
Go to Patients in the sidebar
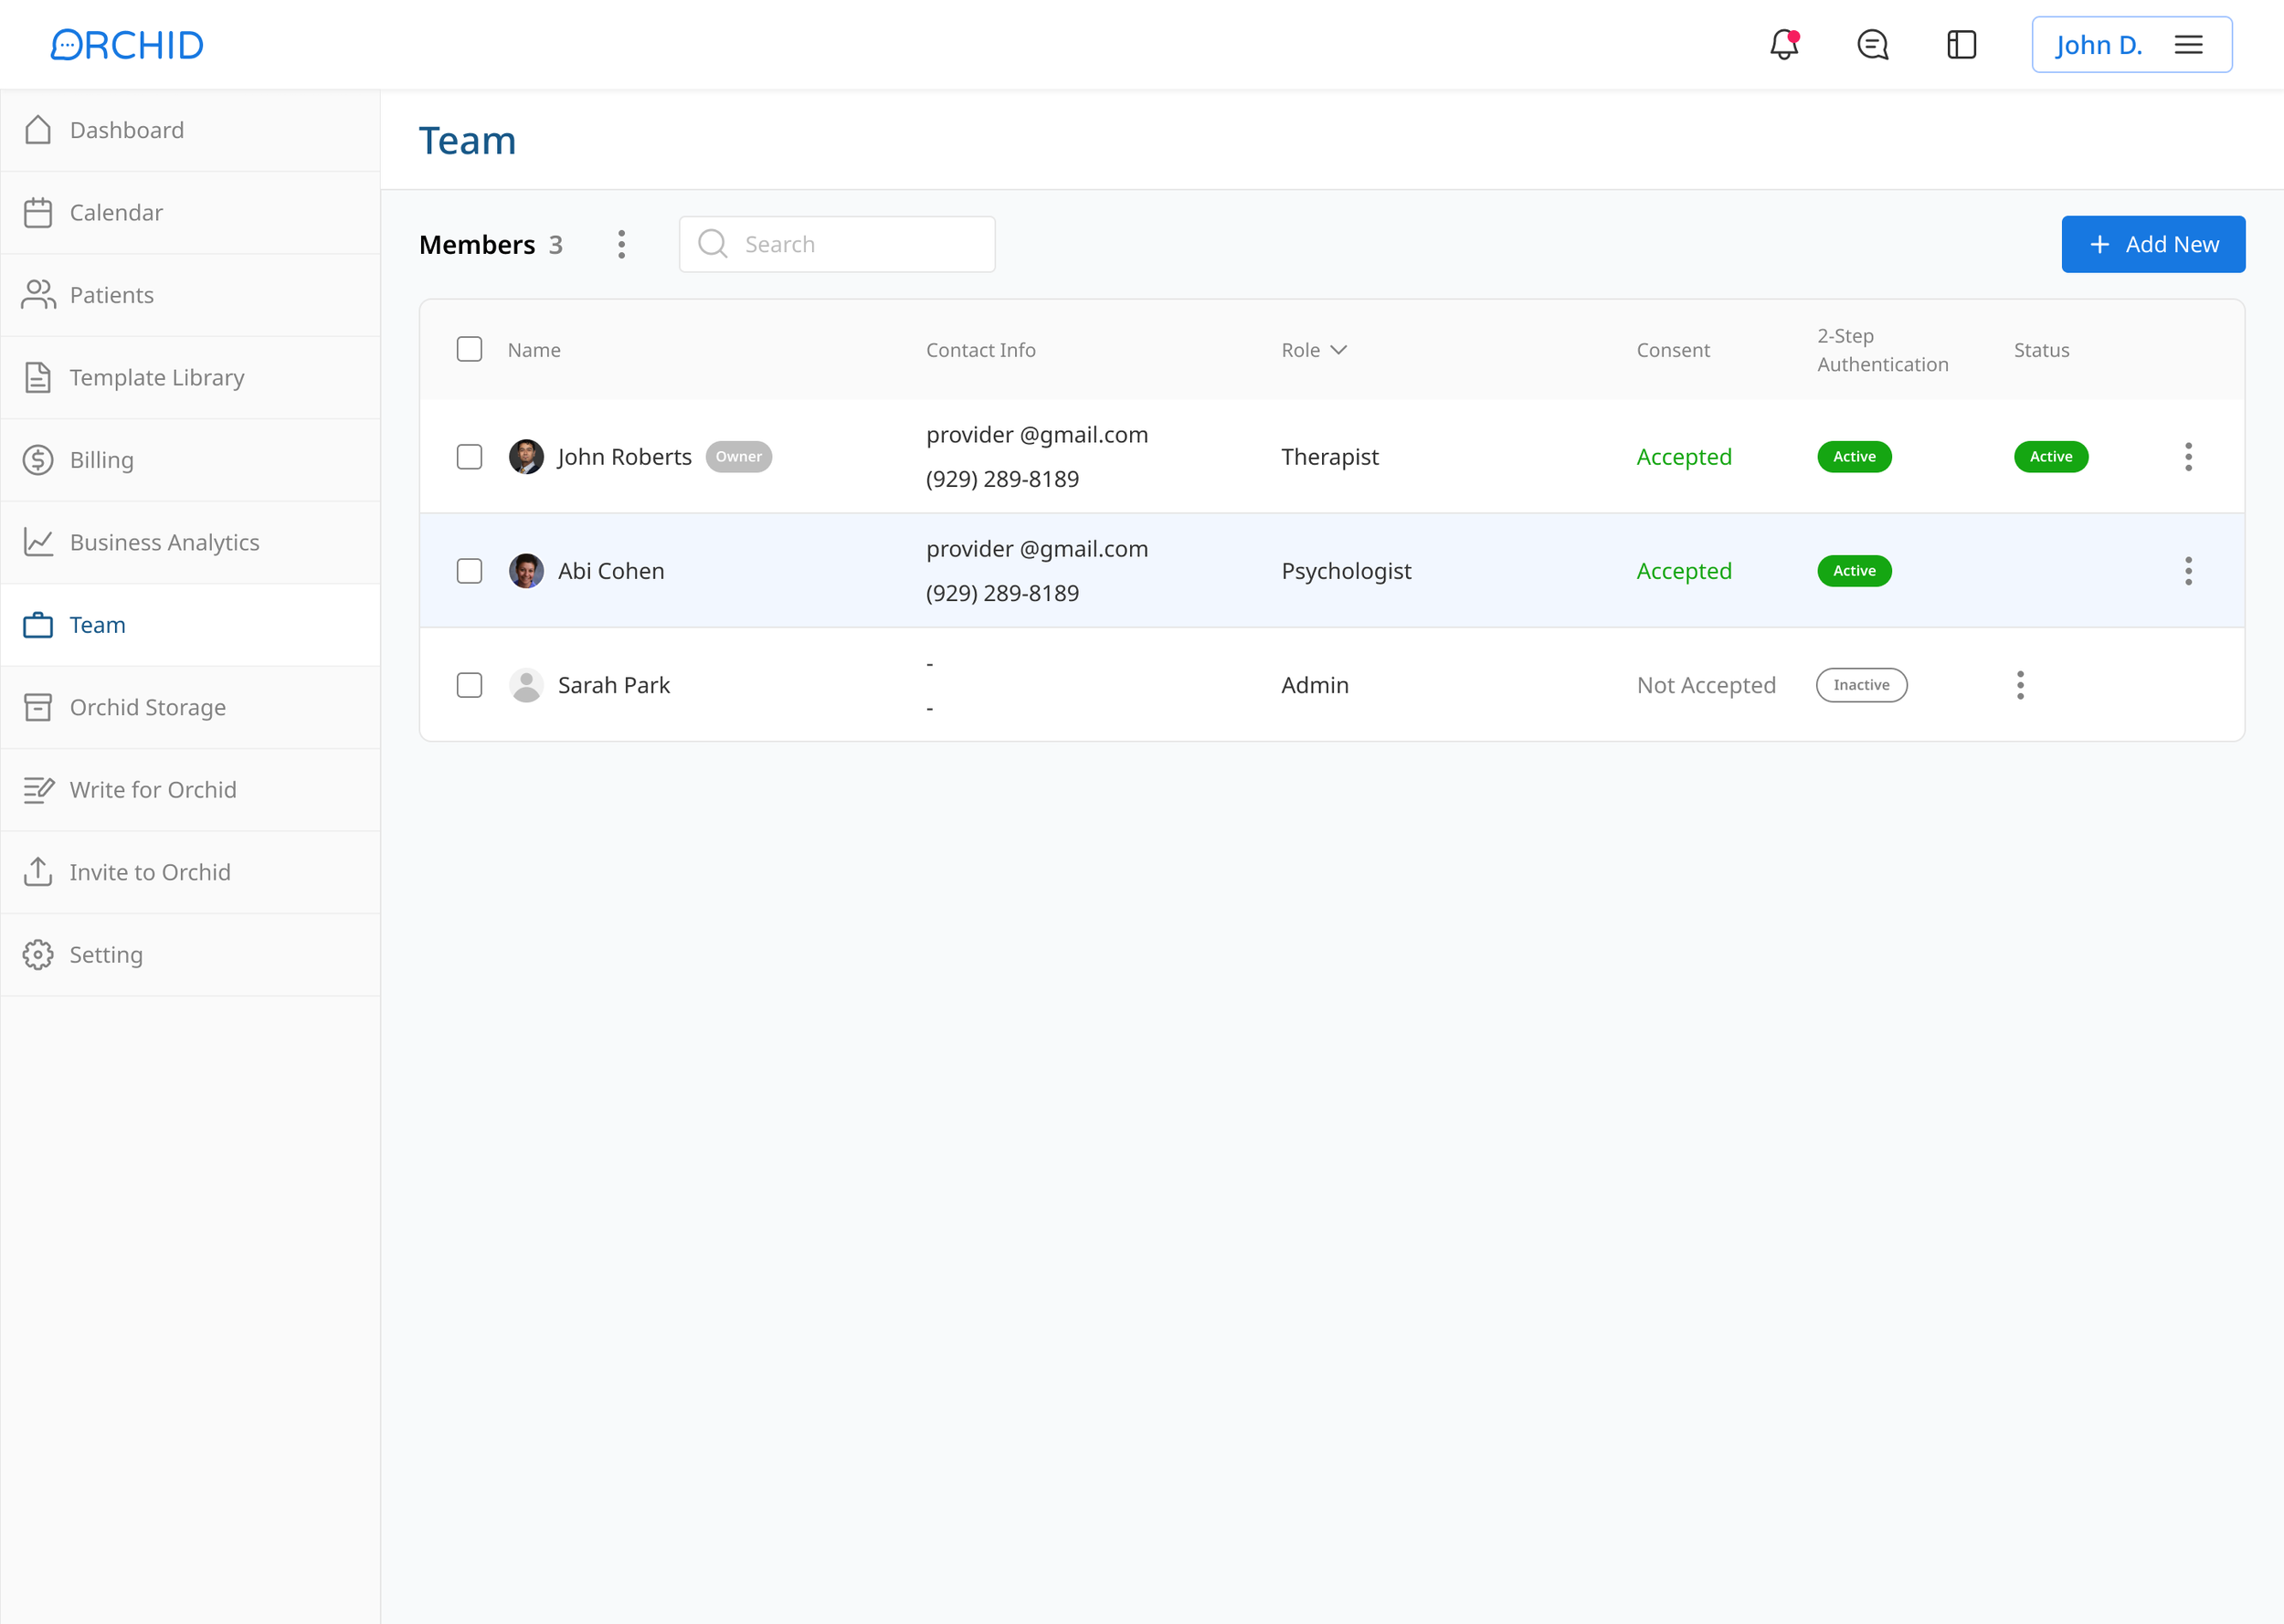point(111,295)
